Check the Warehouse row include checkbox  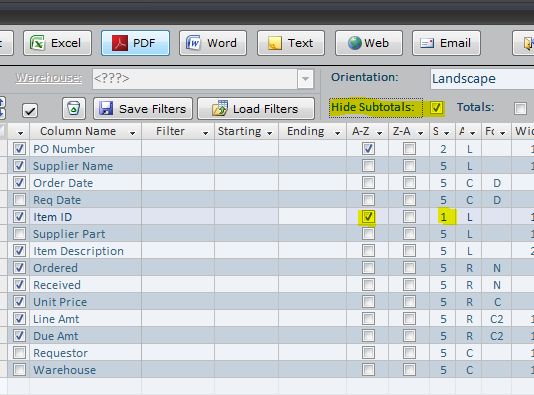[19, 370]
